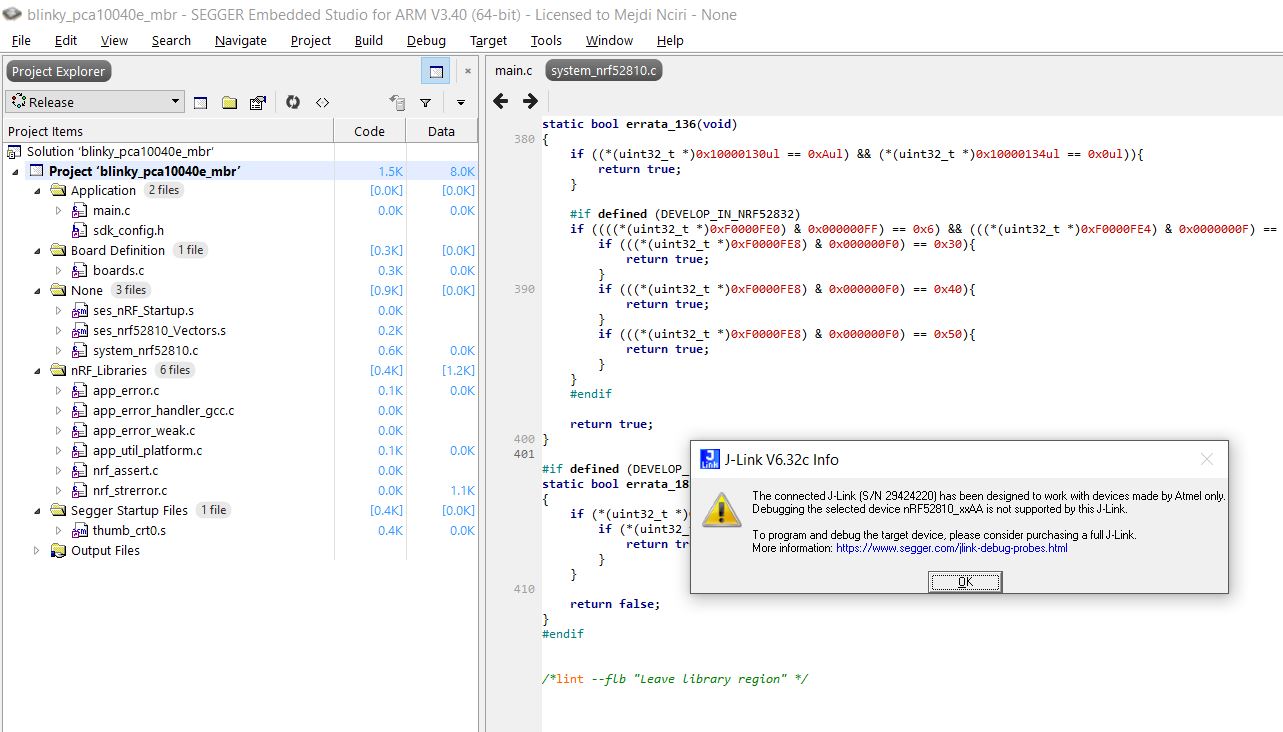Navigate back with the left arrow

click(x=501, y=101)
